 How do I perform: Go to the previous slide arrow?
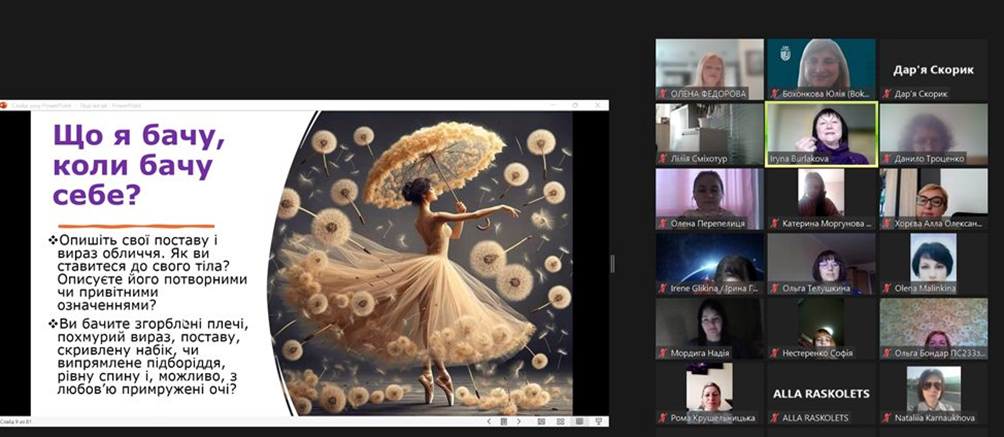489,421
